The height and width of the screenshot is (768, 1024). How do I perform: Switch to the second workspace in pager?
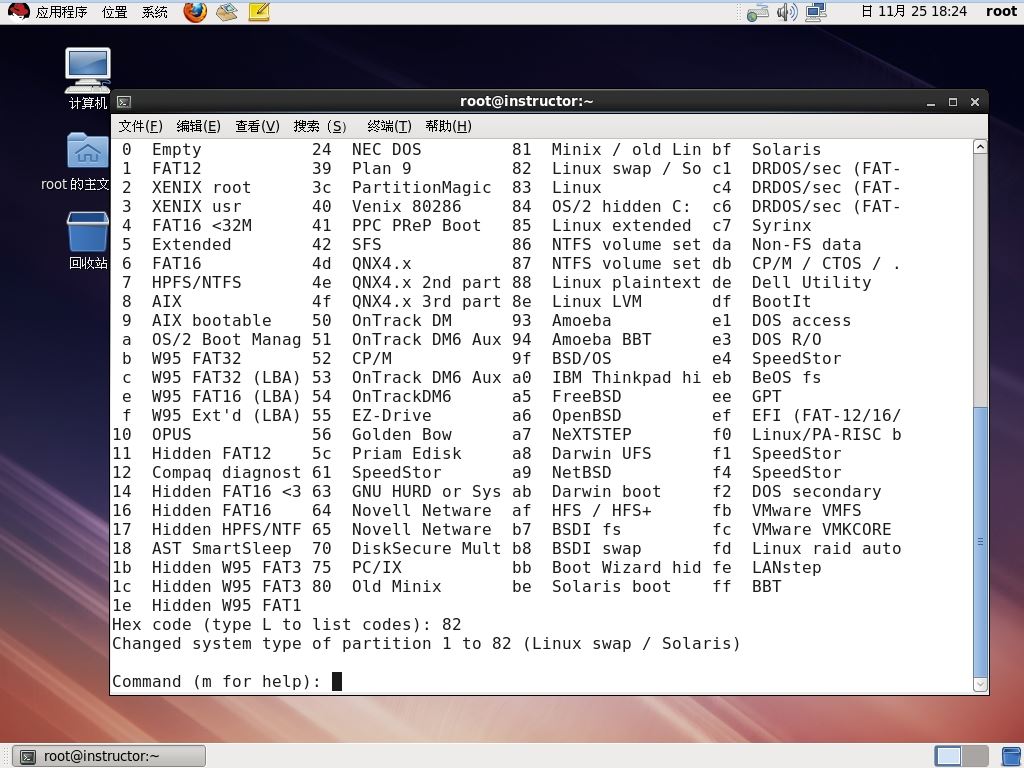tap(974, 756)
